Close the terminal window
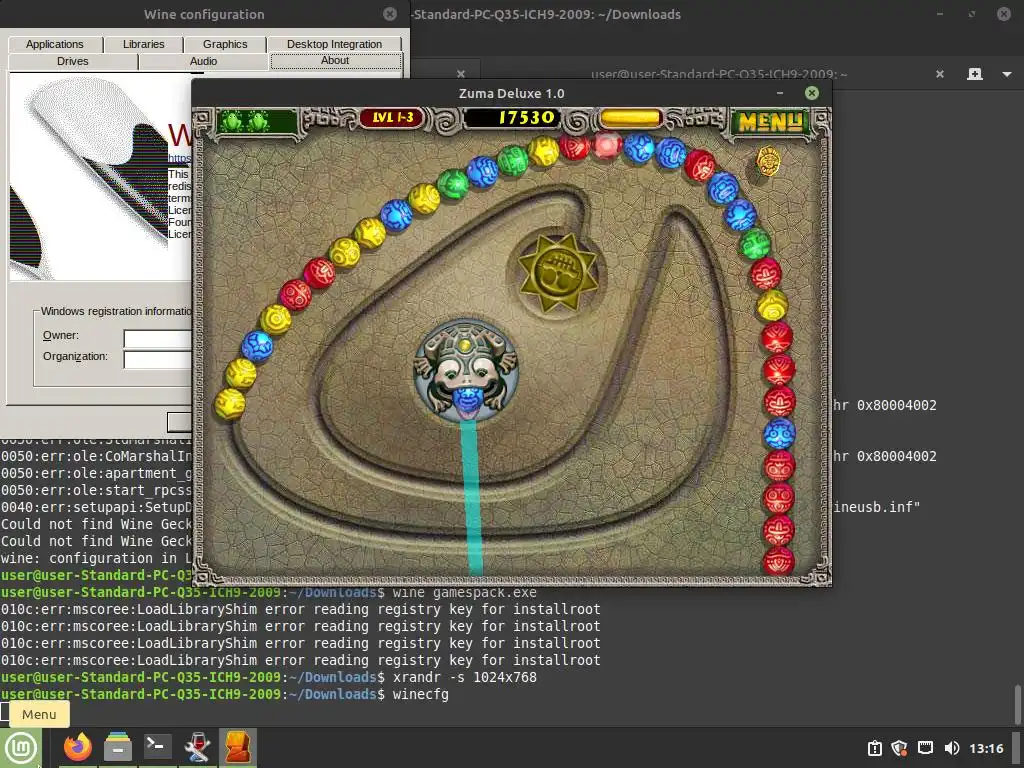The image size is (1024, 768). (1004, 14)
